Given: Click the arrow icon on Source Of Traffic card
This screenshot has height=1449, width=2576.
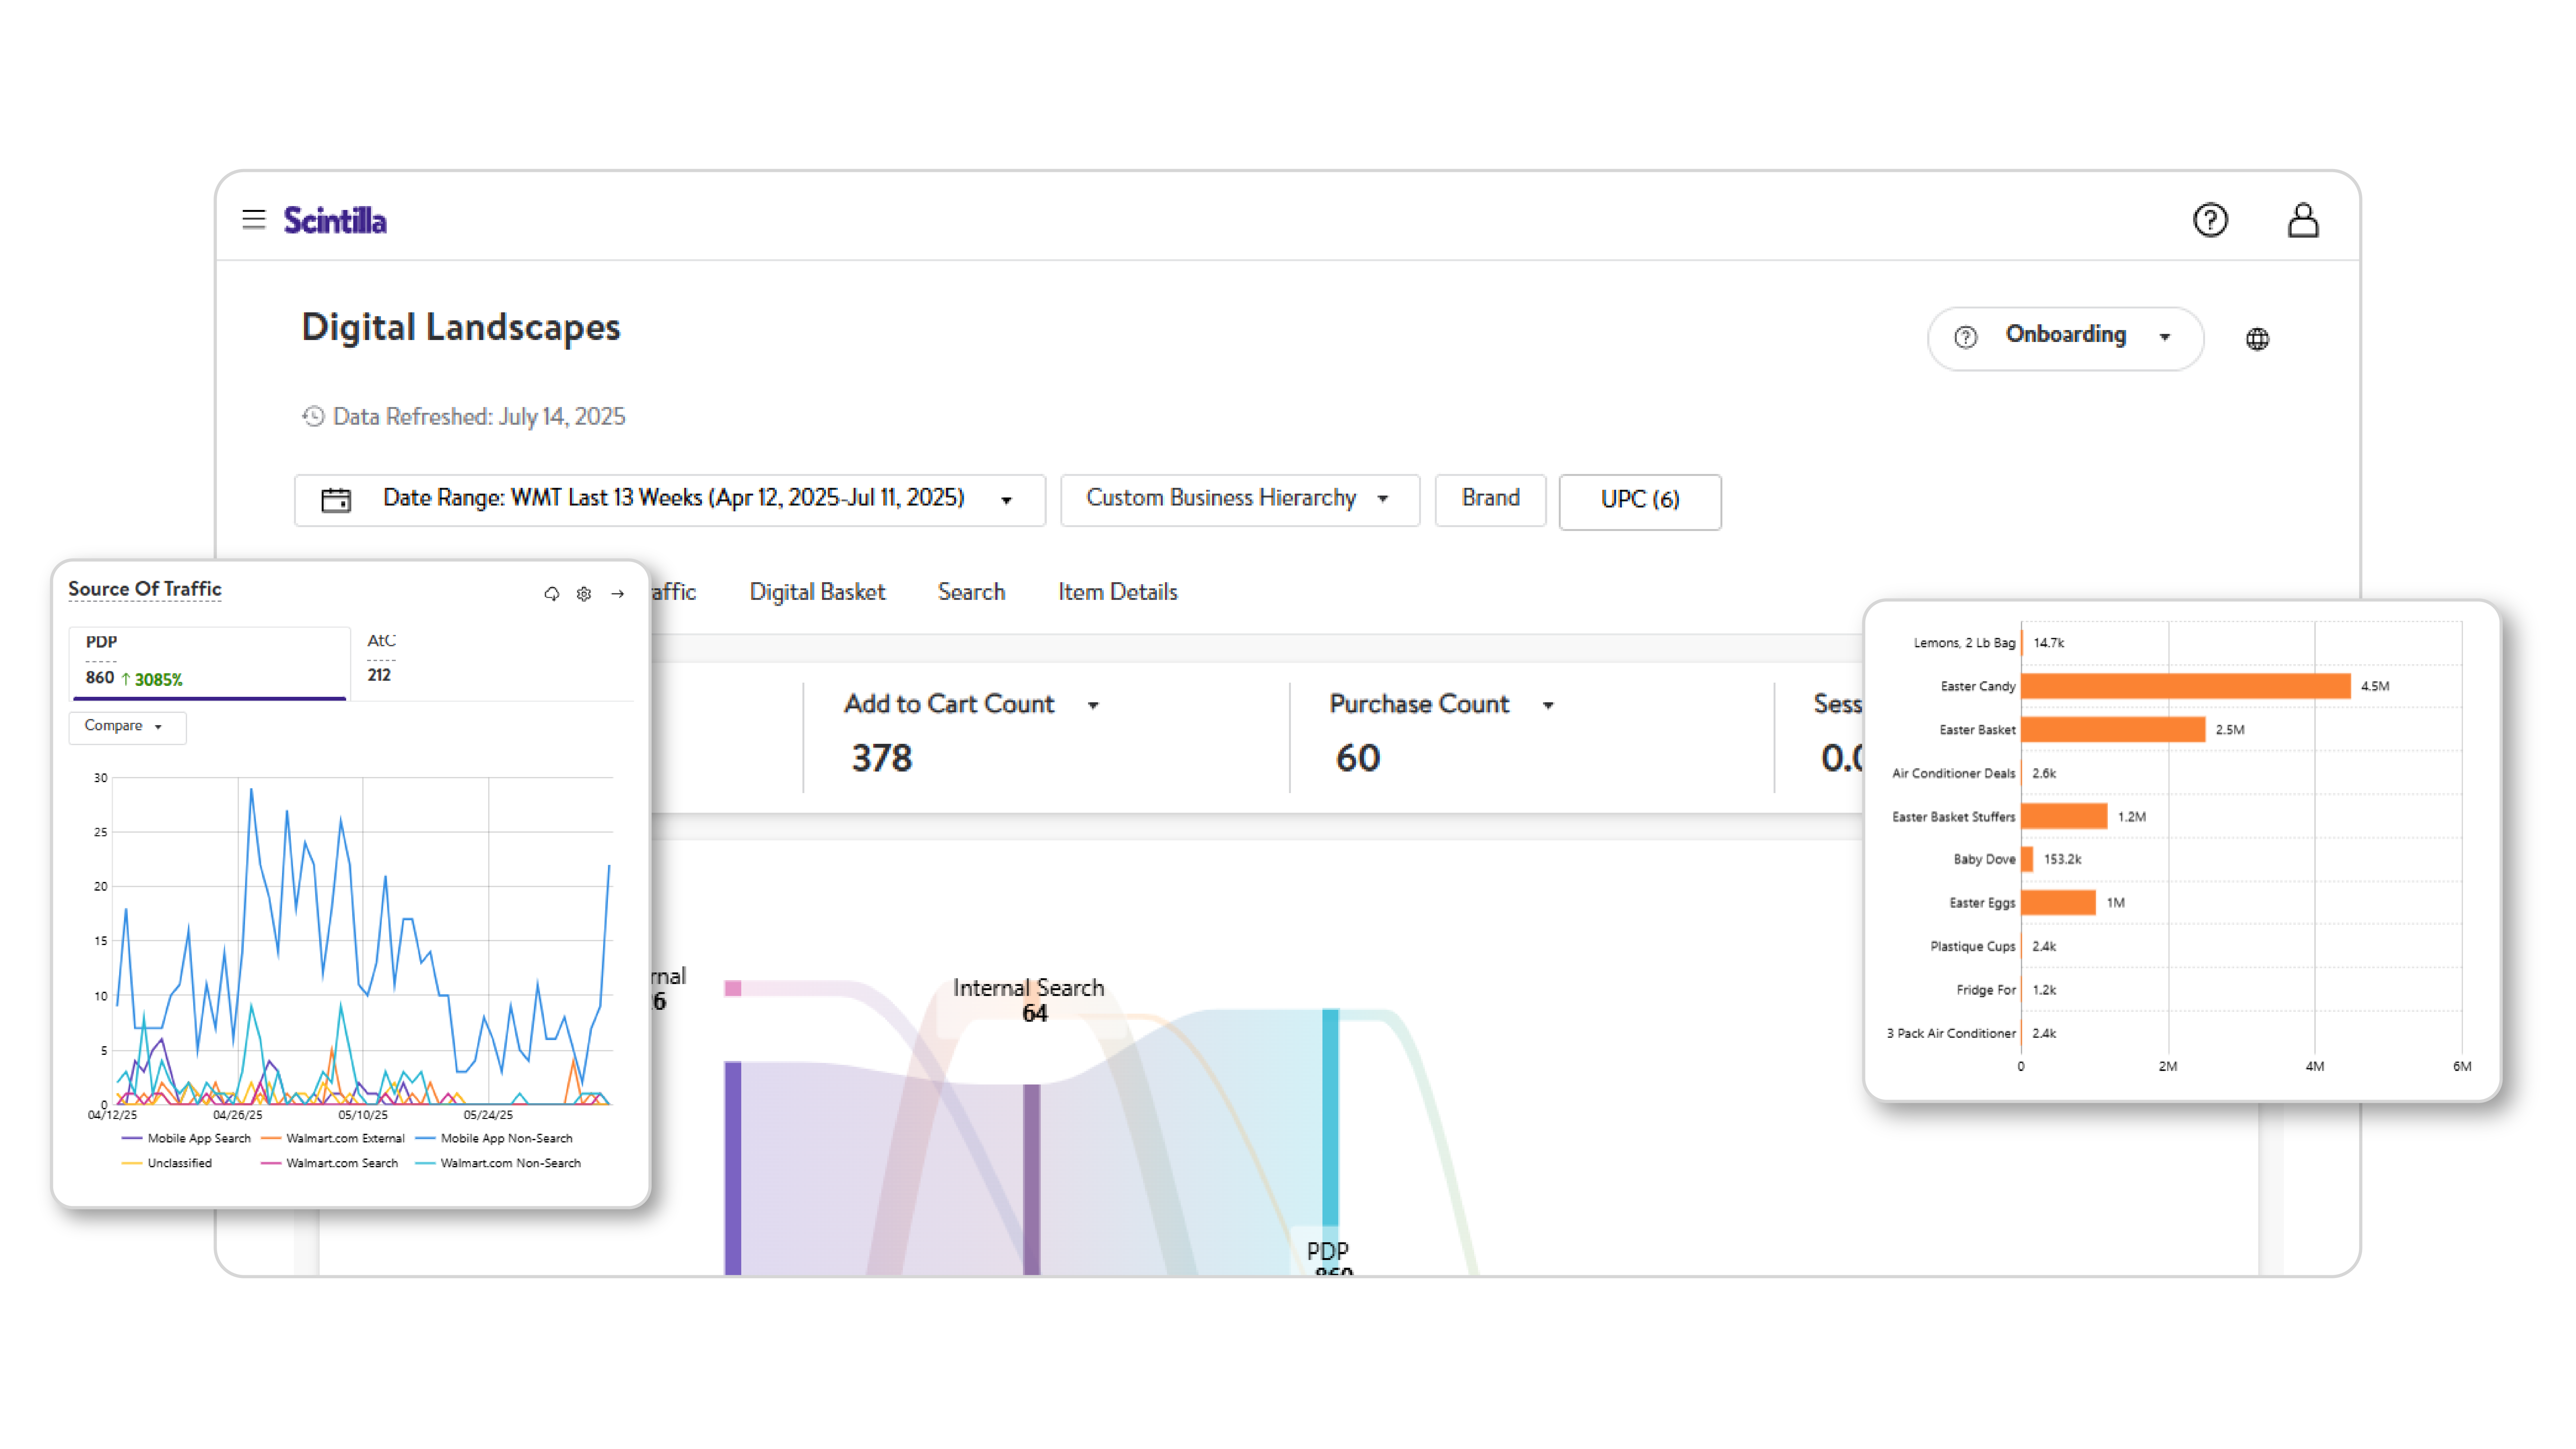Looking at the screenshot, I should coord(618,594).
